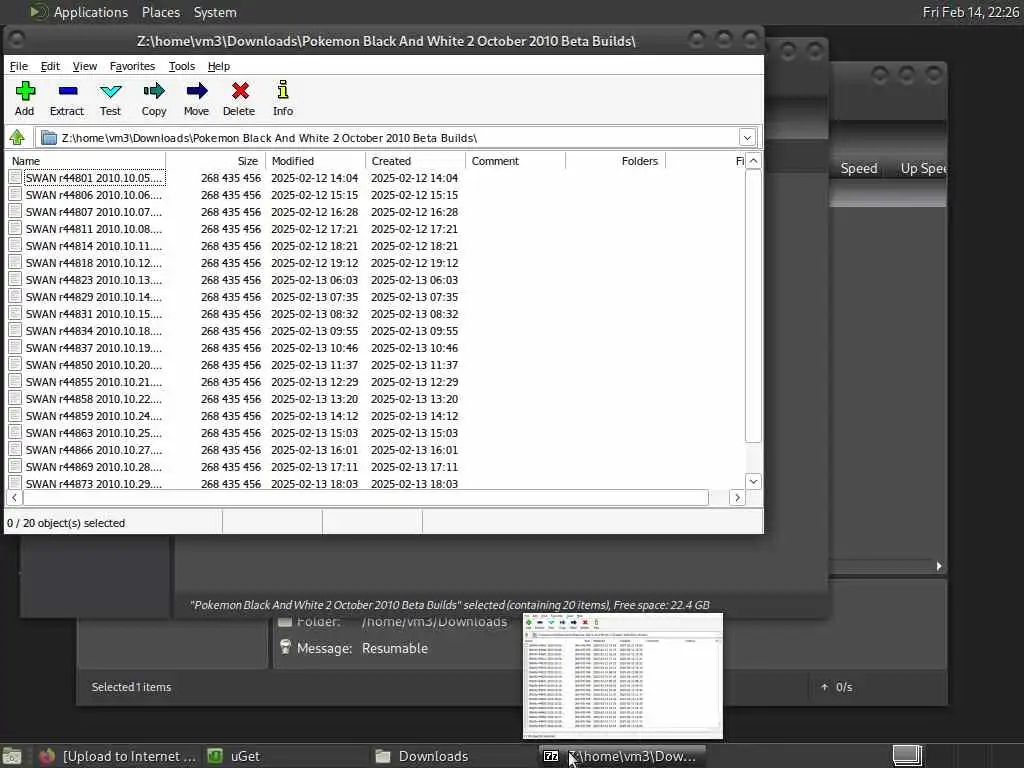Open the System menu

(x=215, y=12)
